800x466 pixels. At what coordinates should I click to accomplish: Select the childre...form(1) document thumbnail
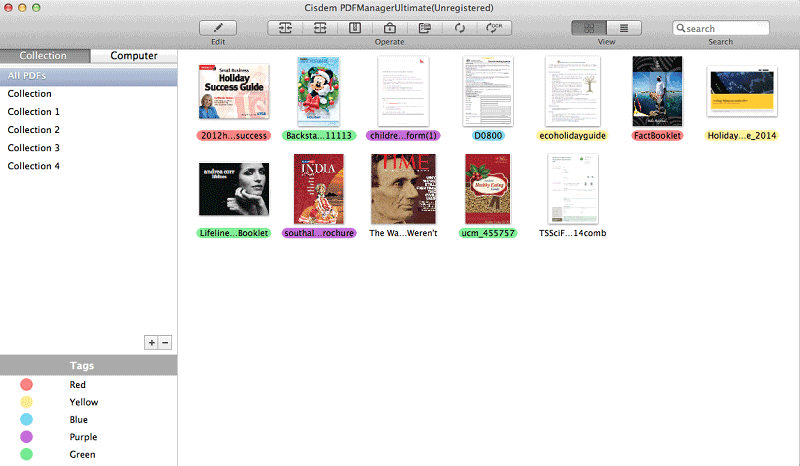[403, 91]
